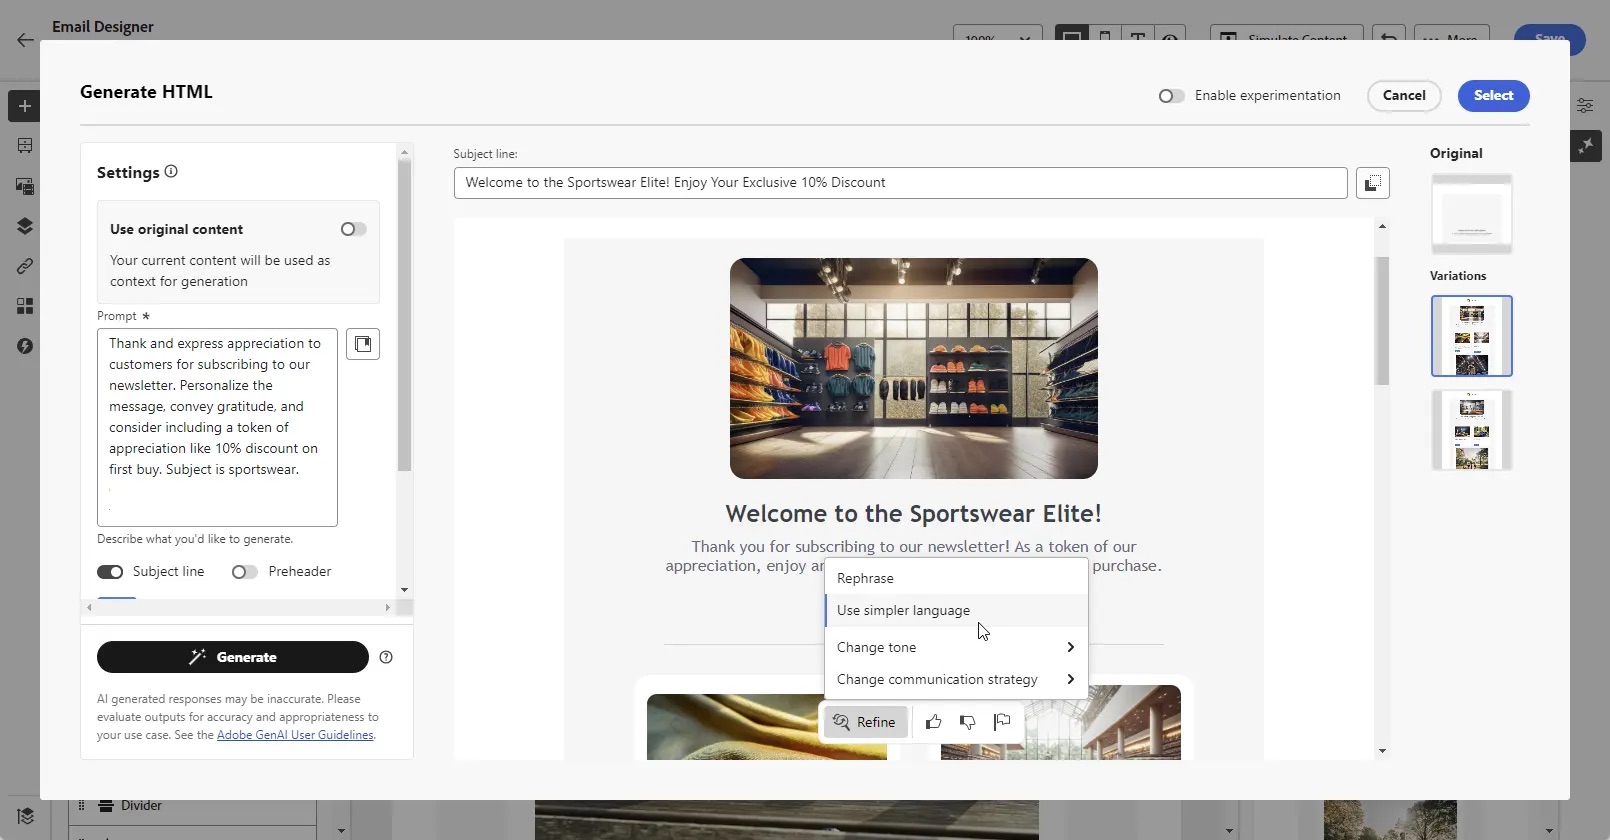
Task: Click the sportswear store hero image
Action: pos(913,368)
